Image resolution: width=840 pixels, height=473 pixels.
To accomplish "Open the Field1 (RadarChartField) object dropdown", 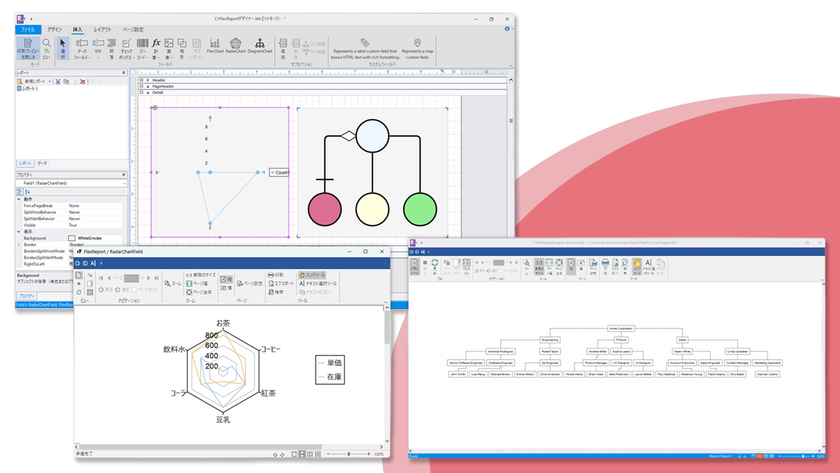I will [x=124, y=183].
